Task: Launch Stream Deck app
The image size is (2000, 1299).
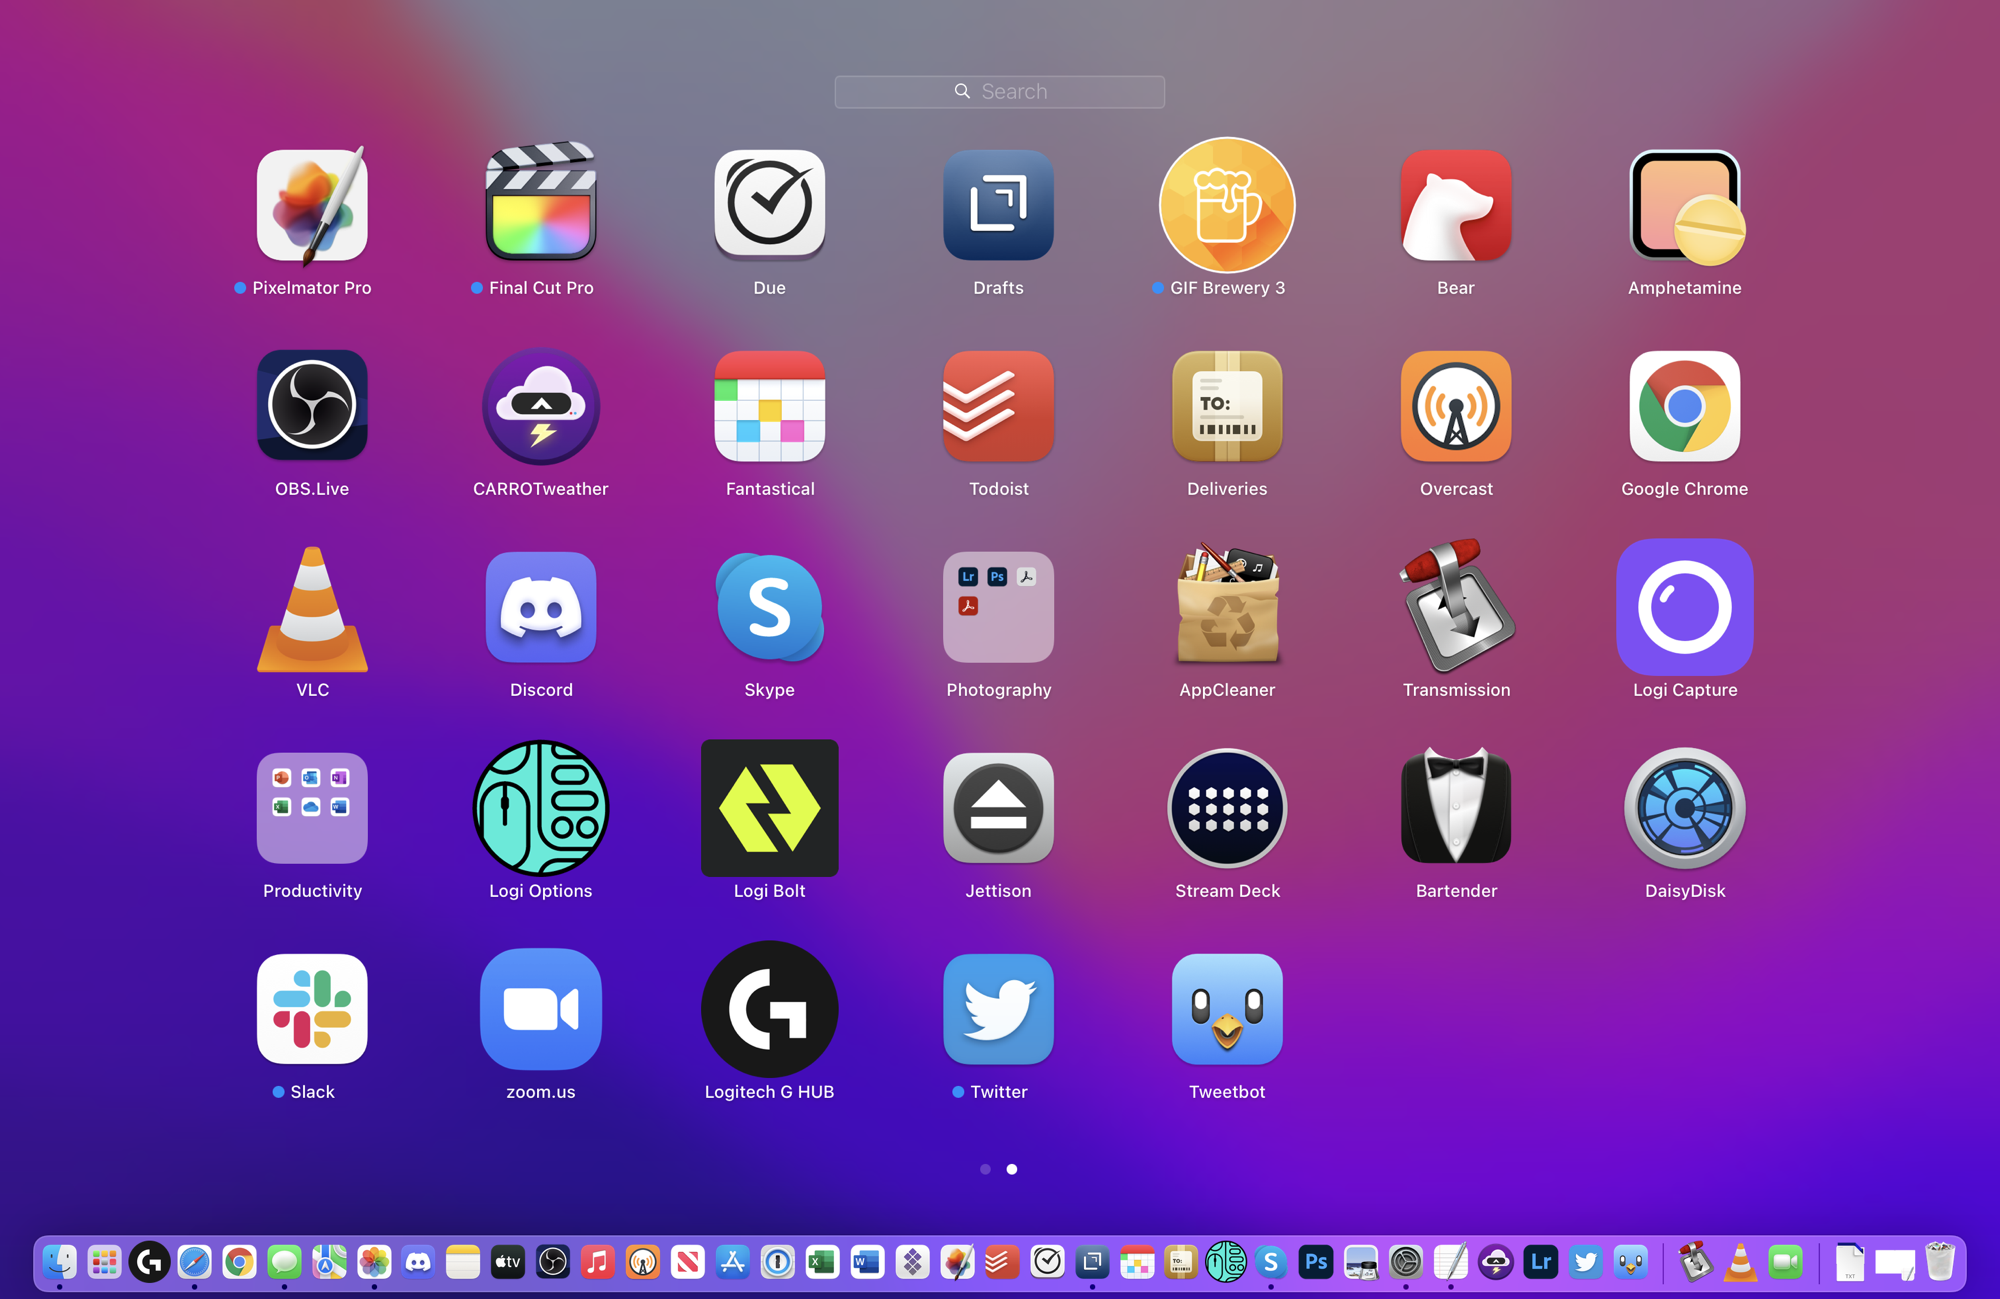Action: coord(1227,808)
